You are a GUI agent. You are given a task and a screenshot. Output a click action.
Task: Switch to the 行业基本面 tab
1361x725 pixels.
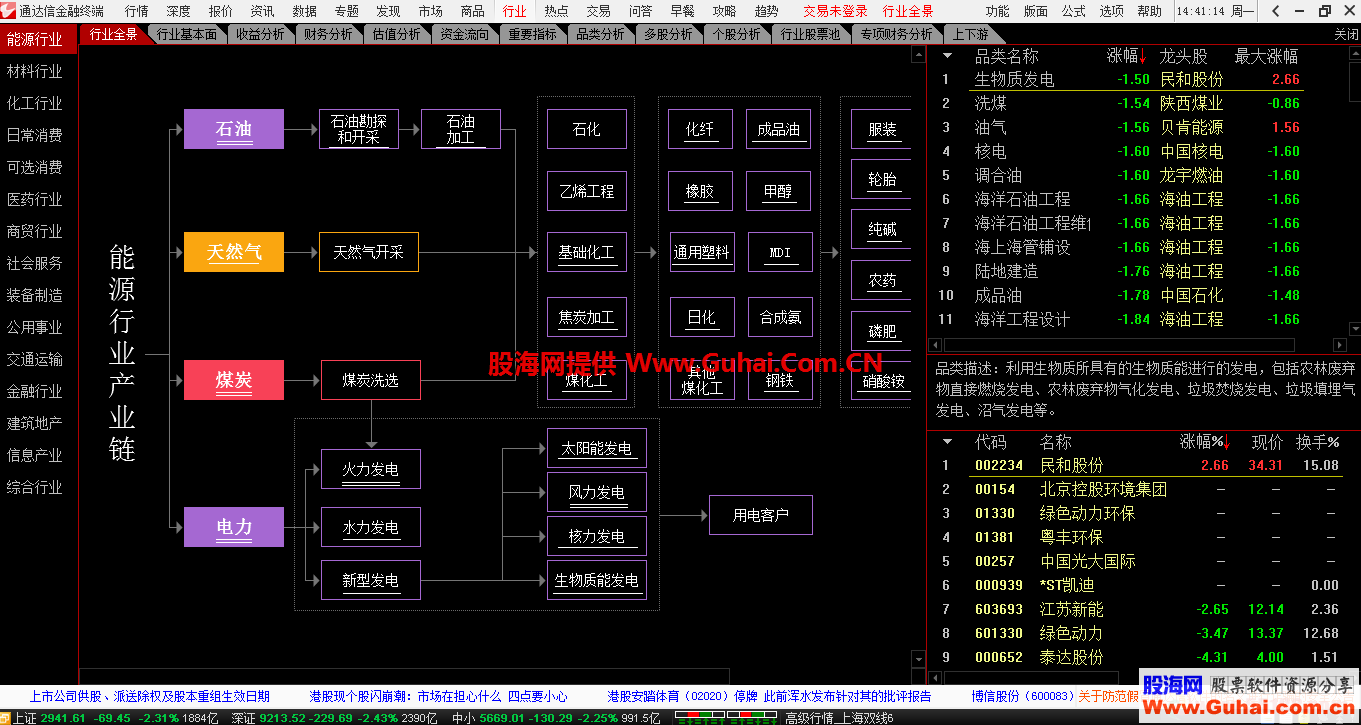point(187,34)
